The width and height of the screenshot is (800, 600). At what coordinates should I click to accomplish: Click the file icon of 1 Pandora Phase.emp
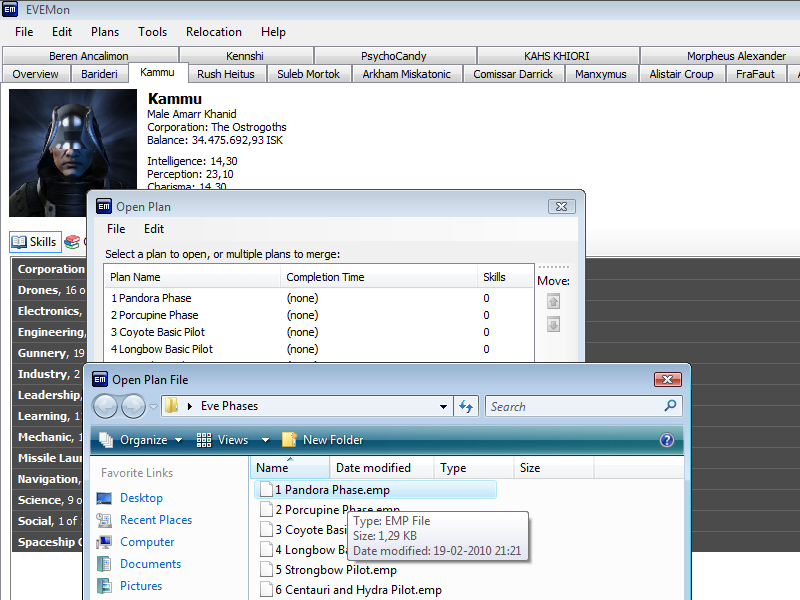pyautogui.click(x=266, y=490)
